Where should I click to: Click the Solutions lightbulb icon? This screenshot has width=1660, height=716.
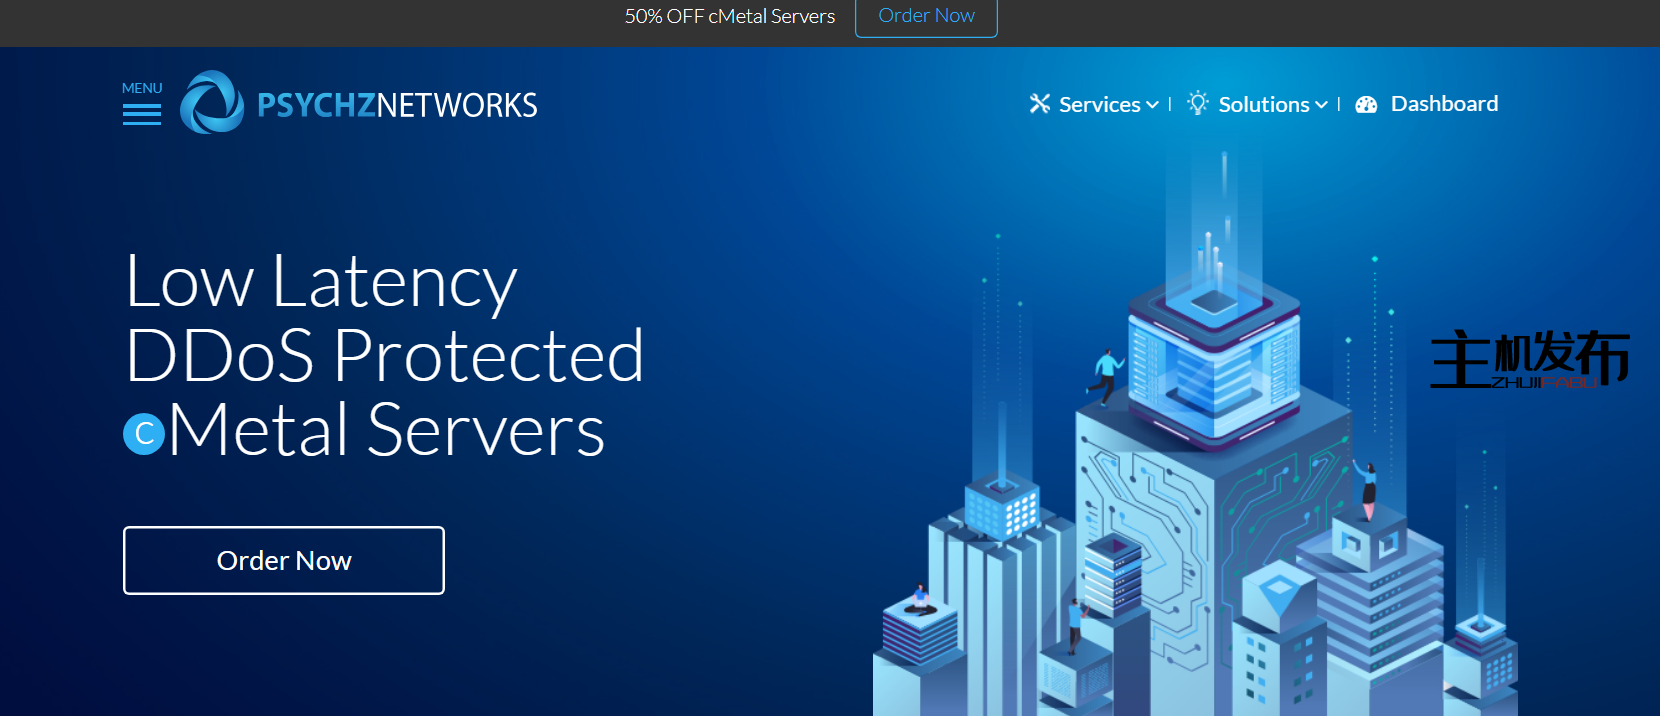(1197, 103)
